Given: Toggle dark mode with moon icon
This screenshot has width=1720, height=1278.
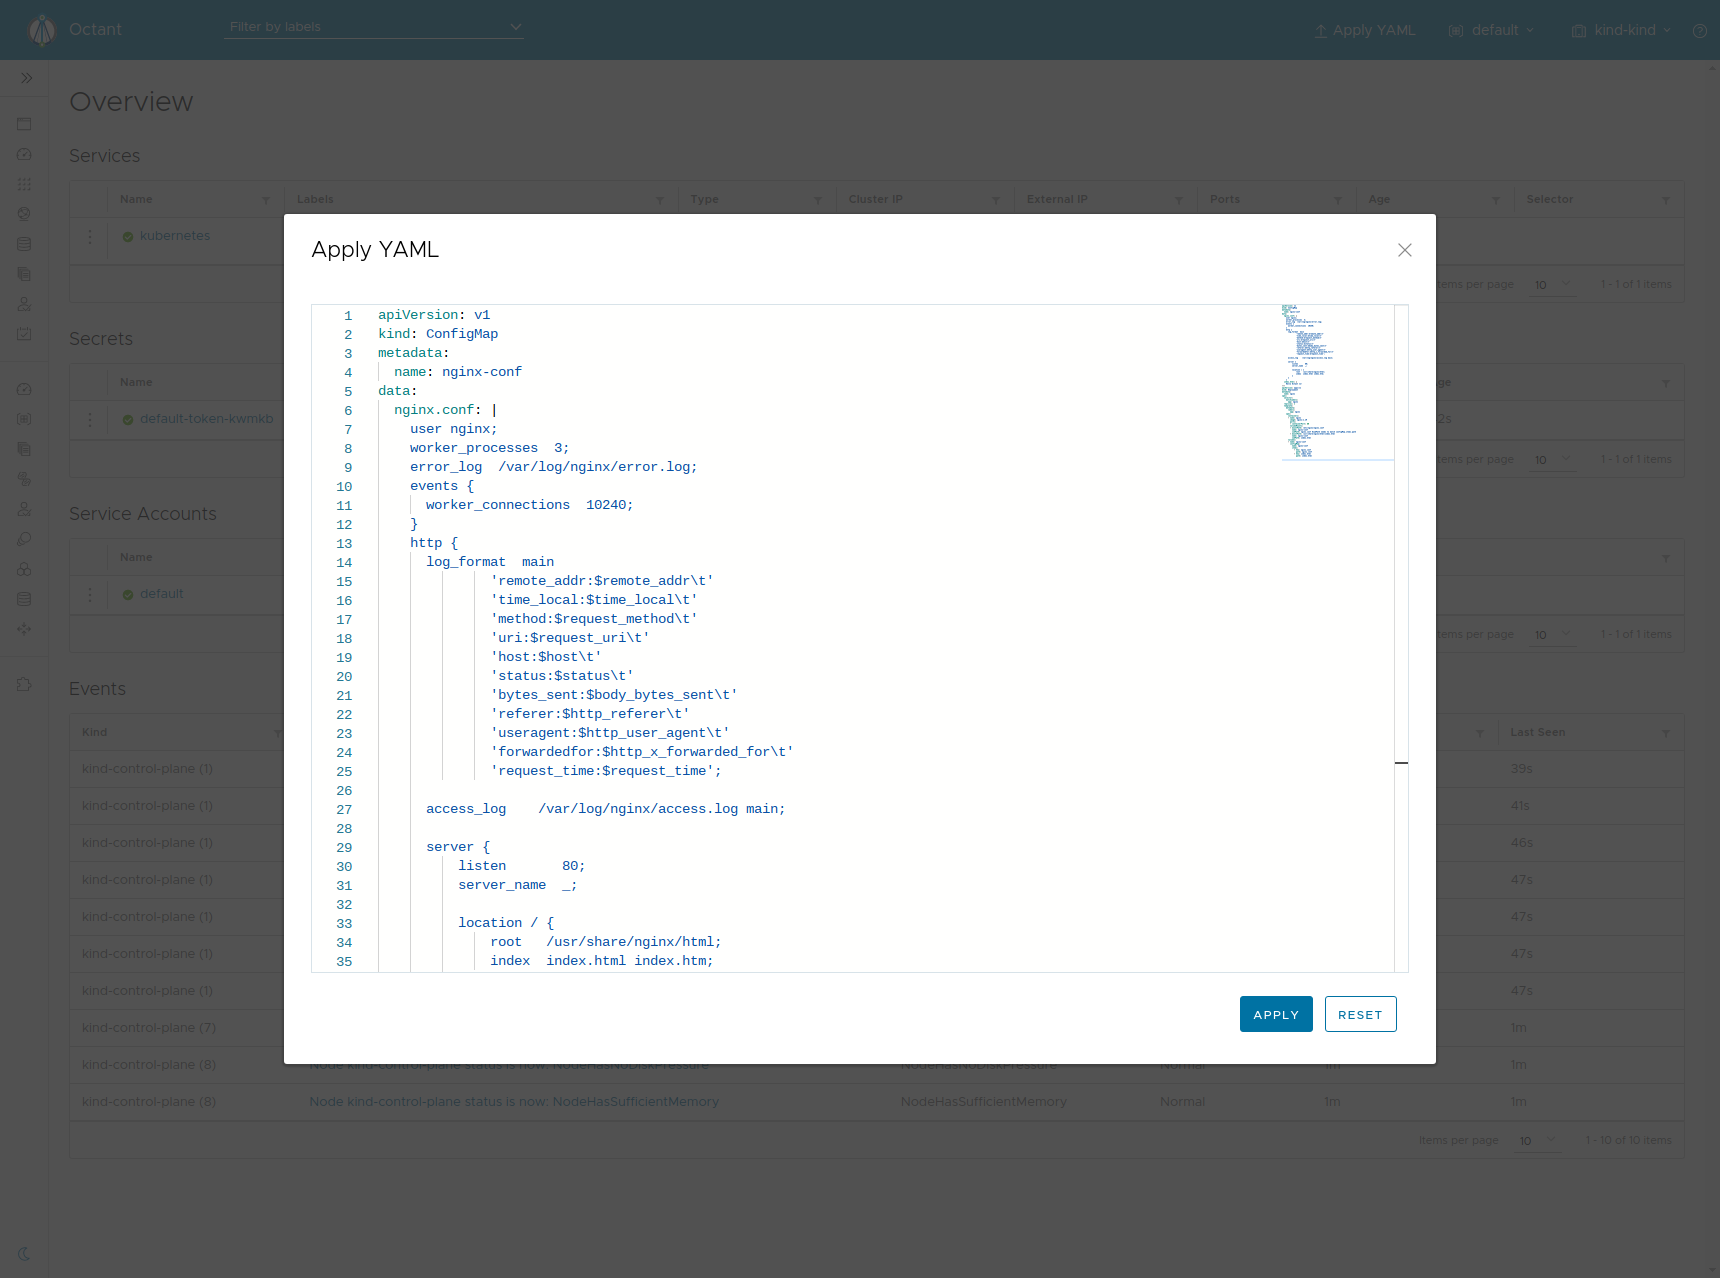Looking at the screenshot, I should (x=25, y=1253).
